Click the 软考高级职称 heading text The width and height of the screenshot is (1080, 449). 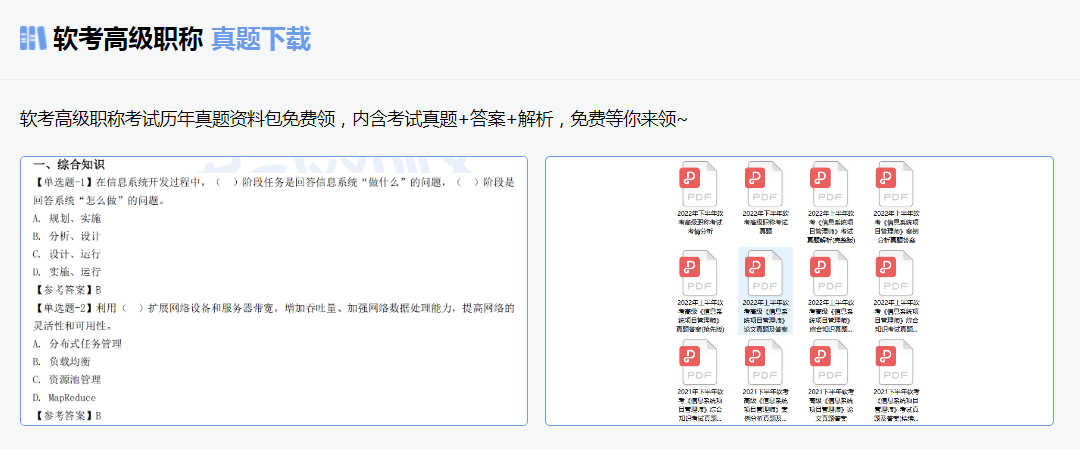click(x=128, y=39)
